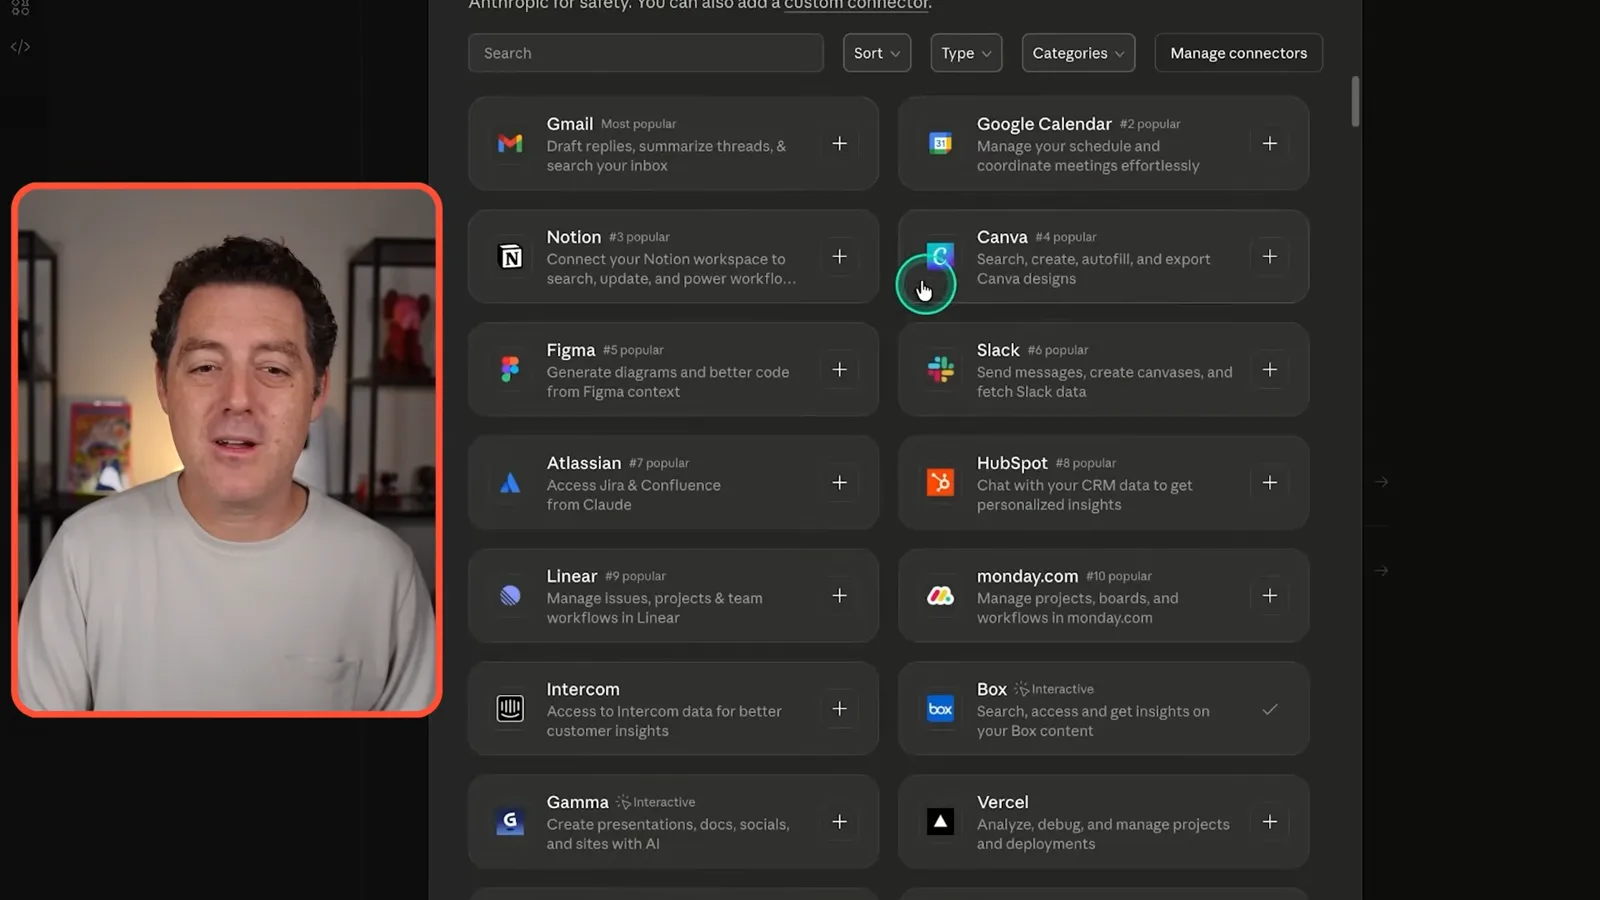This screenshot has height=900, width=1600.
Task: Click the Box logo icon
Action: 940,709
